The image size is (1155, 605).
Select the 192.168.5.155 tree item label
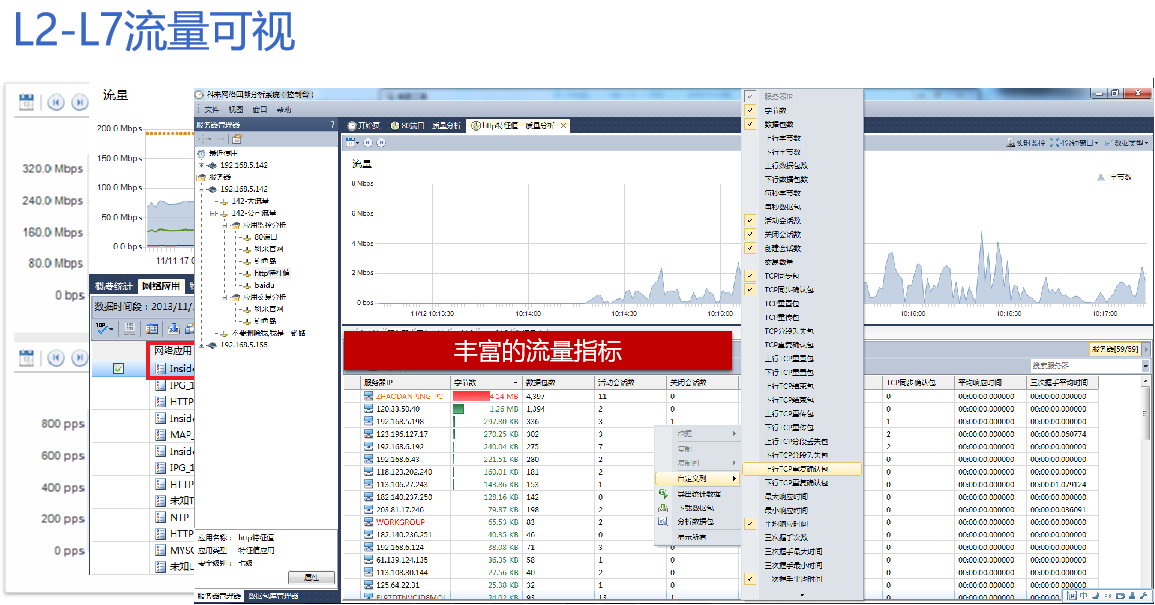pyautogui.click(x=244, y=345)
